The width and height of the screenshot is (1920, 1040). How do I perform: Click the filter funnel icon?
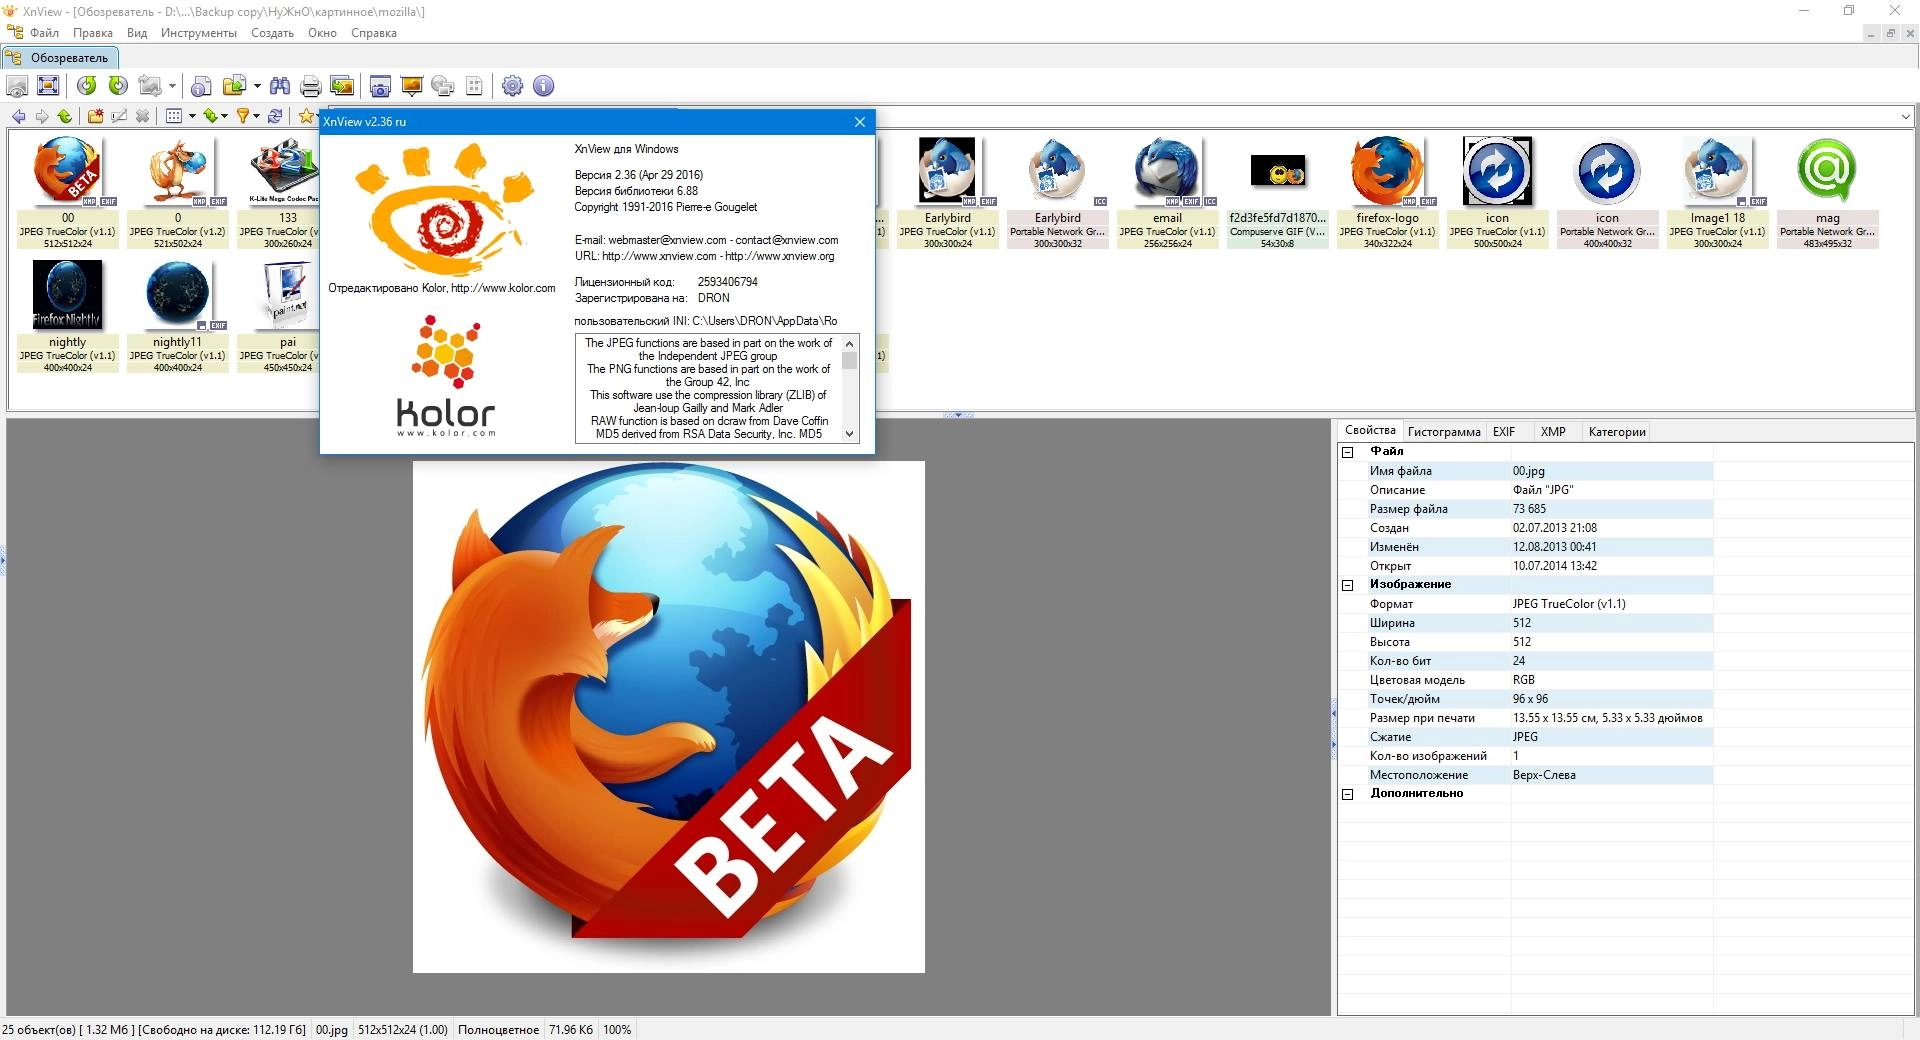pyautogui.click(x=242, y=116)
